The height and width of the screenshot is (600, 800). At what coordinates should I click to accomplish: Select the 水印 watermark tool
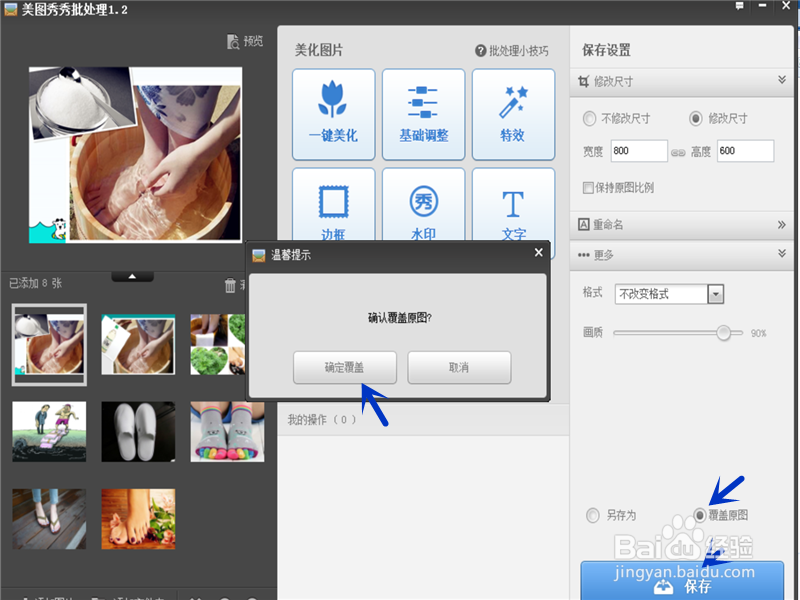point(423,207)
